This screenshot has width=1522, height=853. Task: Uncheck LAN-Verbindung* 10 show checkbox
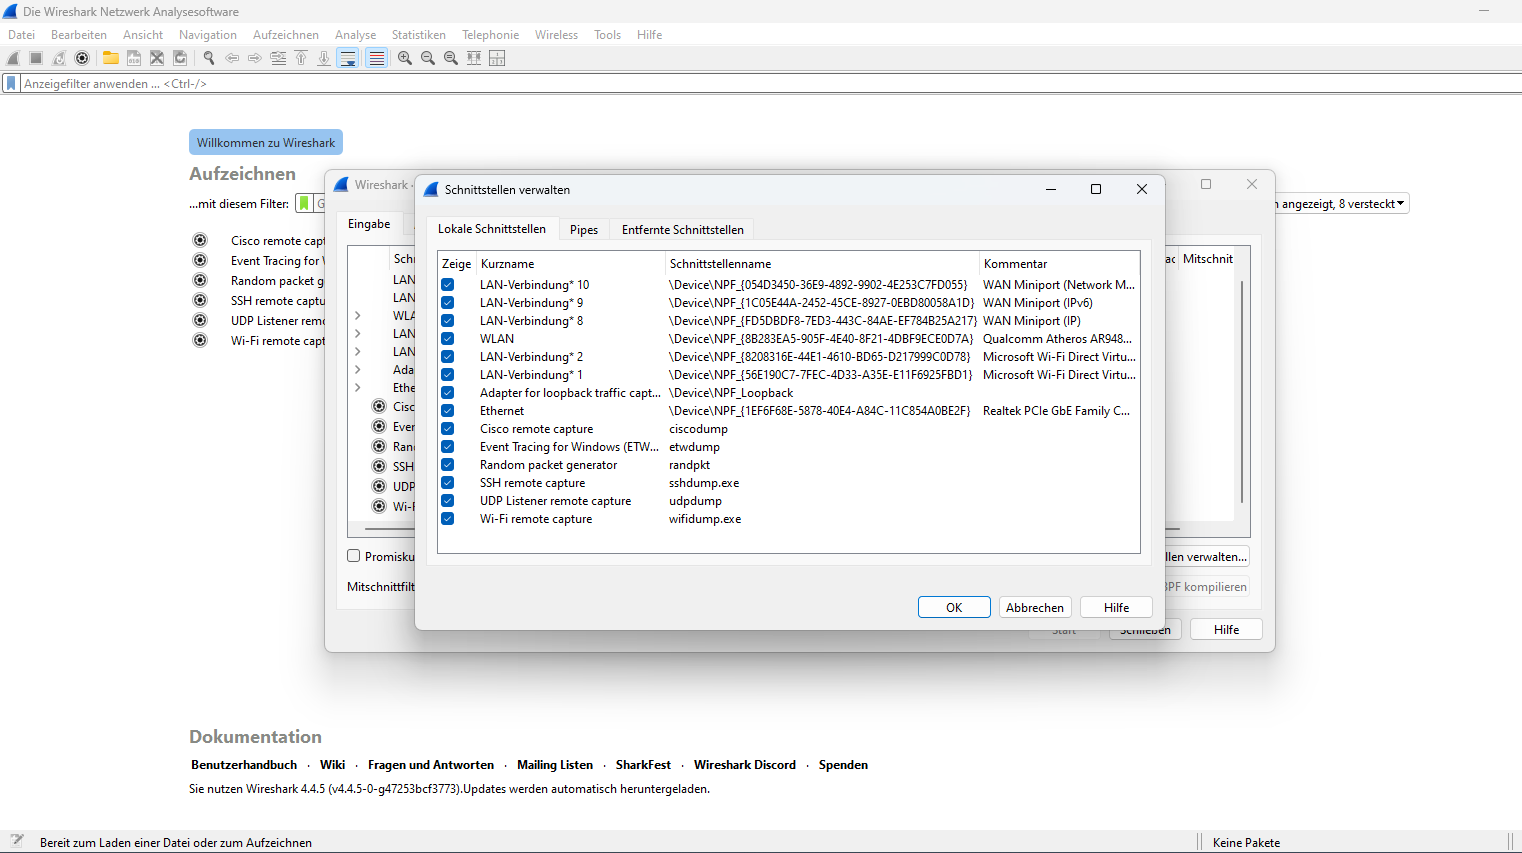[x=447, y=285]
